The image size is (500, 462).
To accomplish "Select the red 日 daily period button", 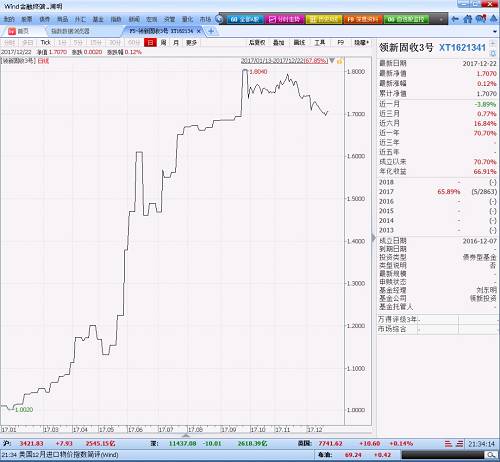I will point(150,43).
